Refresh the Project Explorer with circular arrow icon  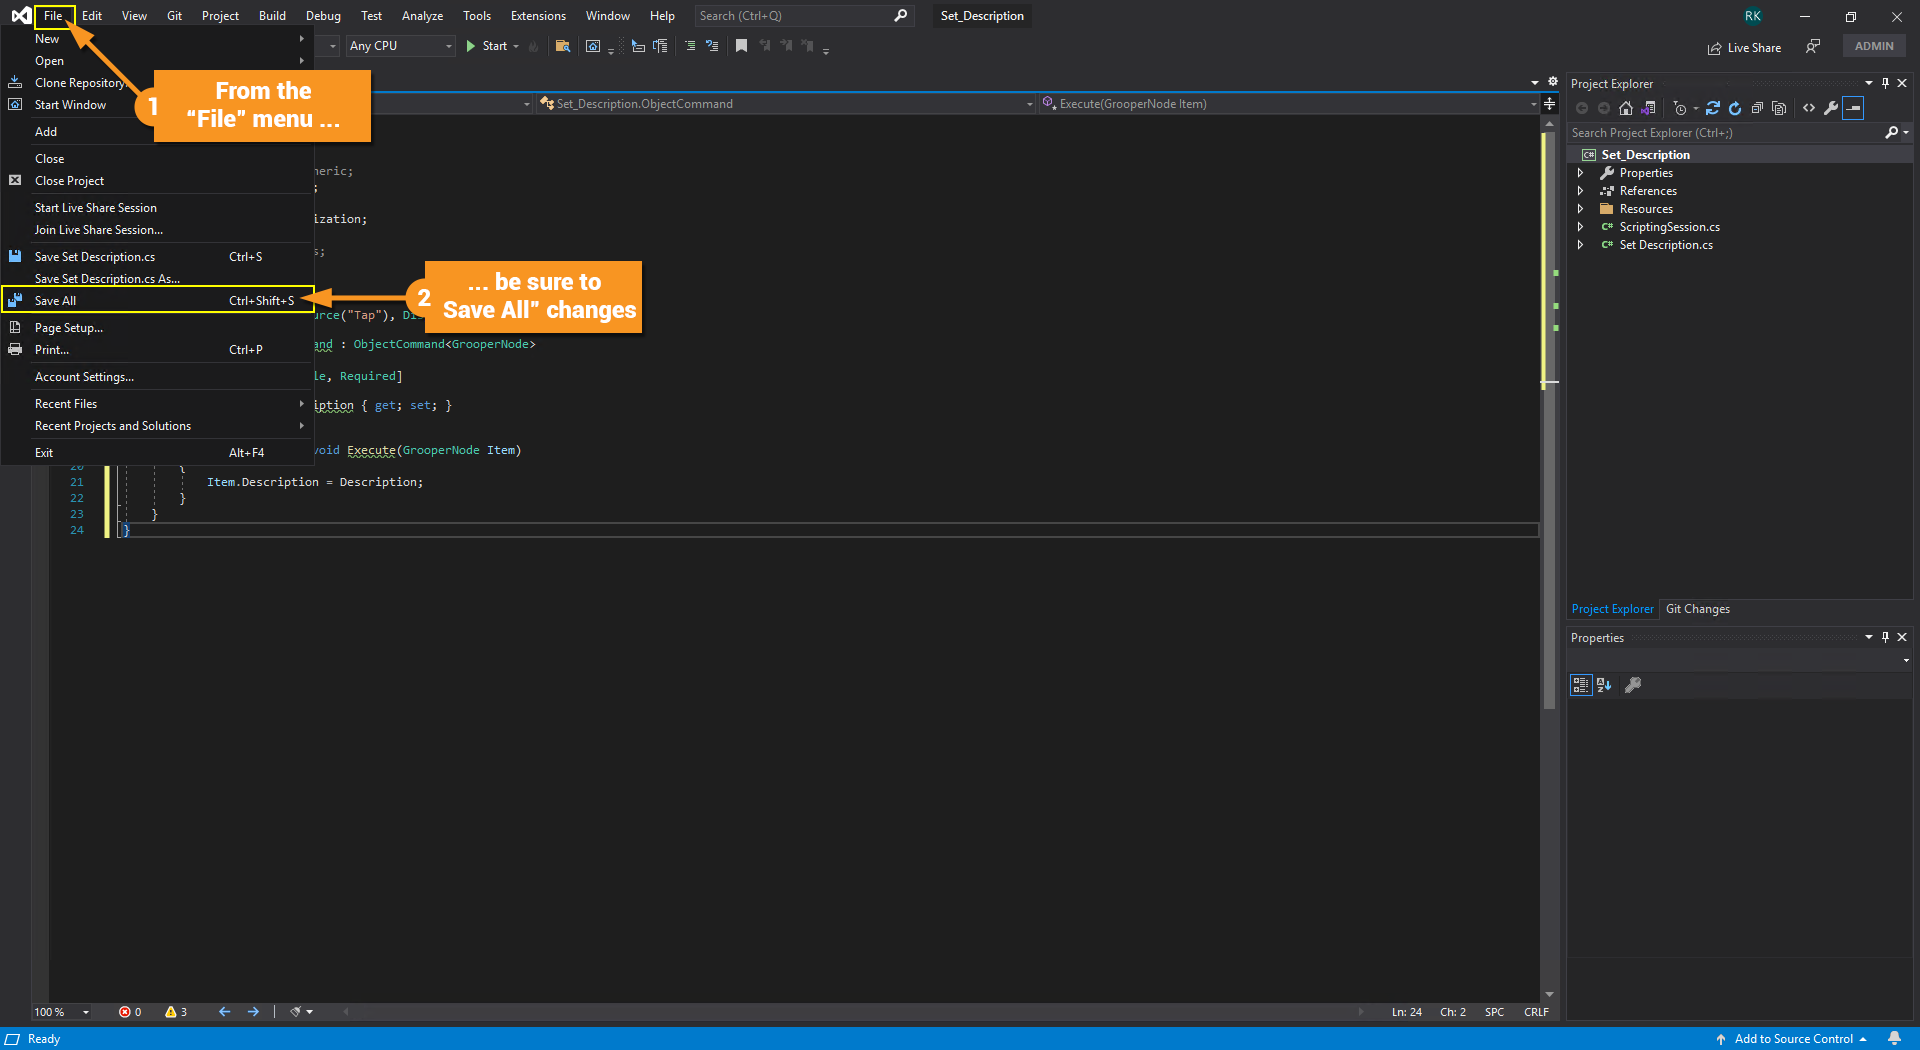[1735, 108]
